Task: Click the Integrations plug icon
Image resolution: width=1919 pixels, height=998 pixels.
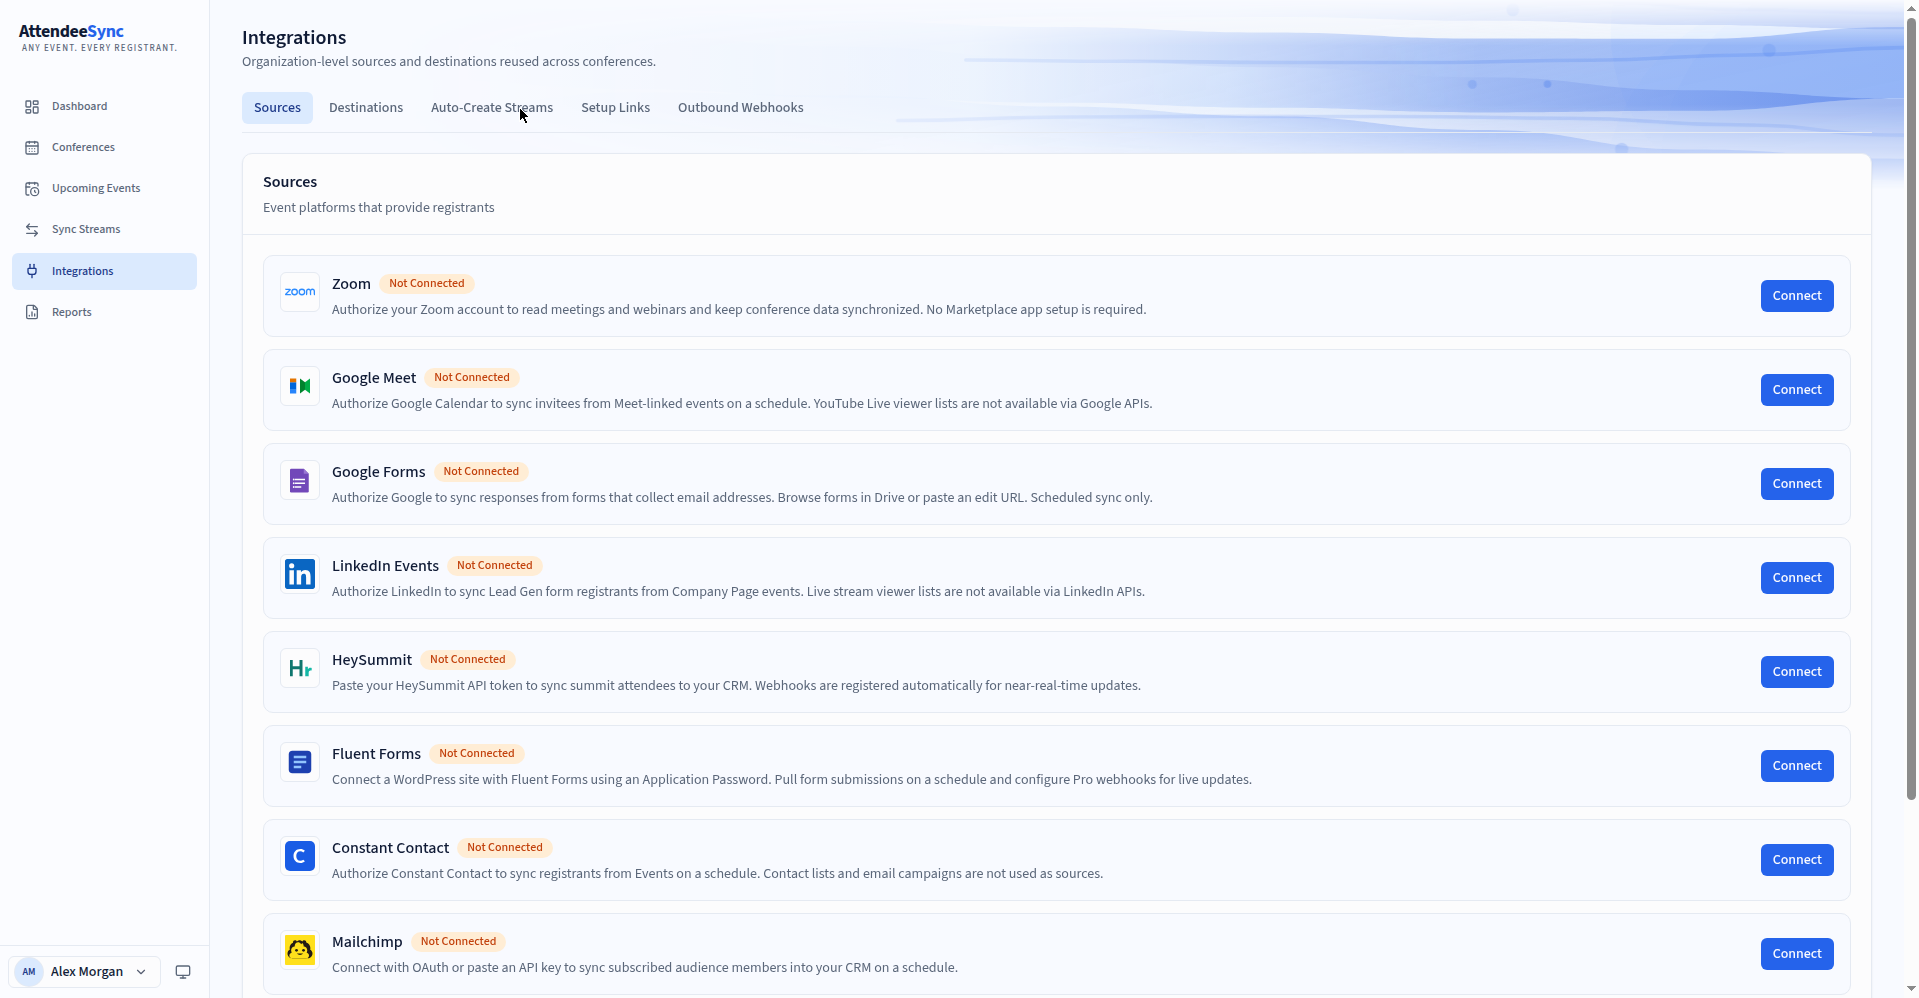Action: coord(32,271)
